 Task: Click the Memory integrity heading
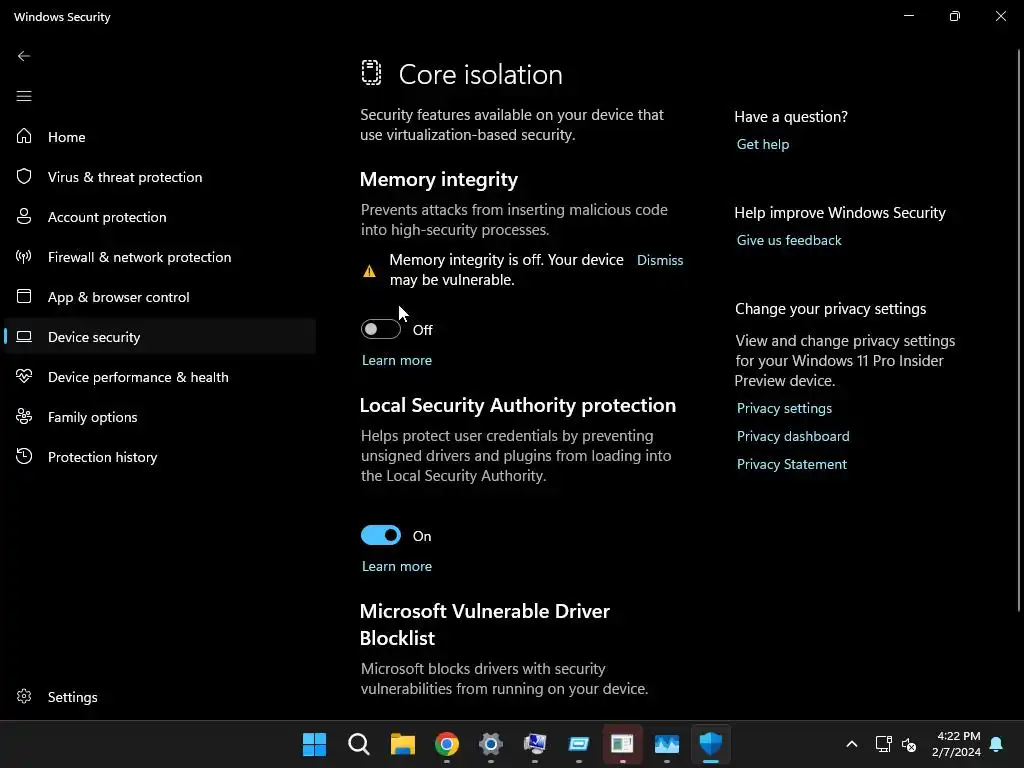pyautogui.click(x=438, y=179)
